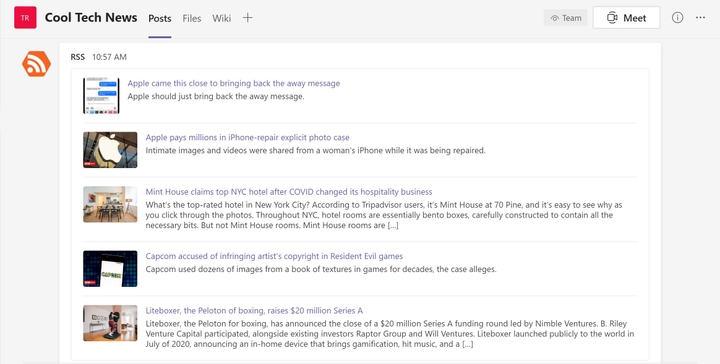Open Apple pays millions iPhone-repair article
This screenshot has width=720, height=364.
(248, 138)
